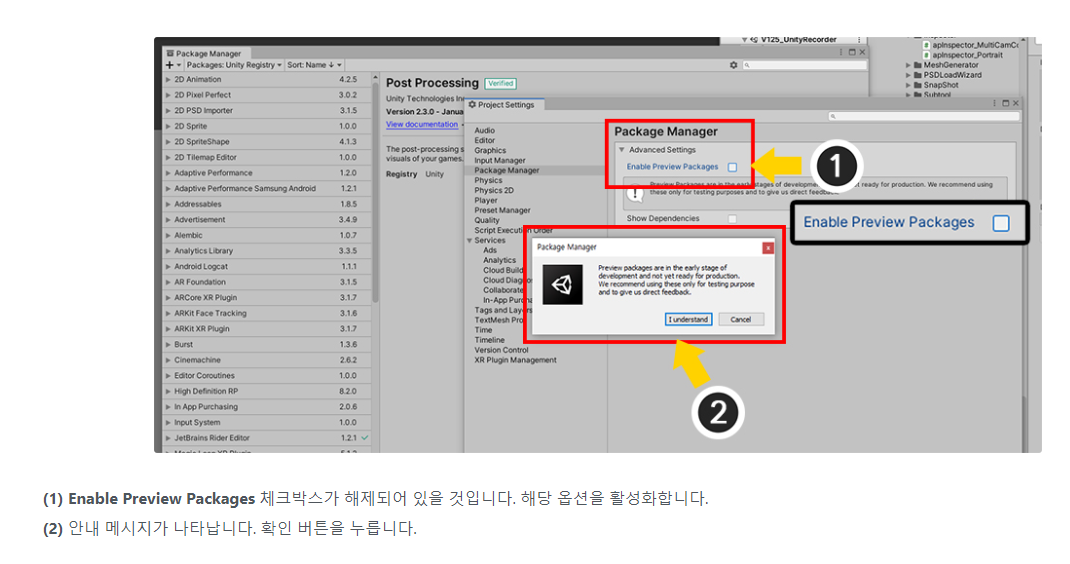
Task: Select the Project Settings tab
Action: (x=506, y=104)
